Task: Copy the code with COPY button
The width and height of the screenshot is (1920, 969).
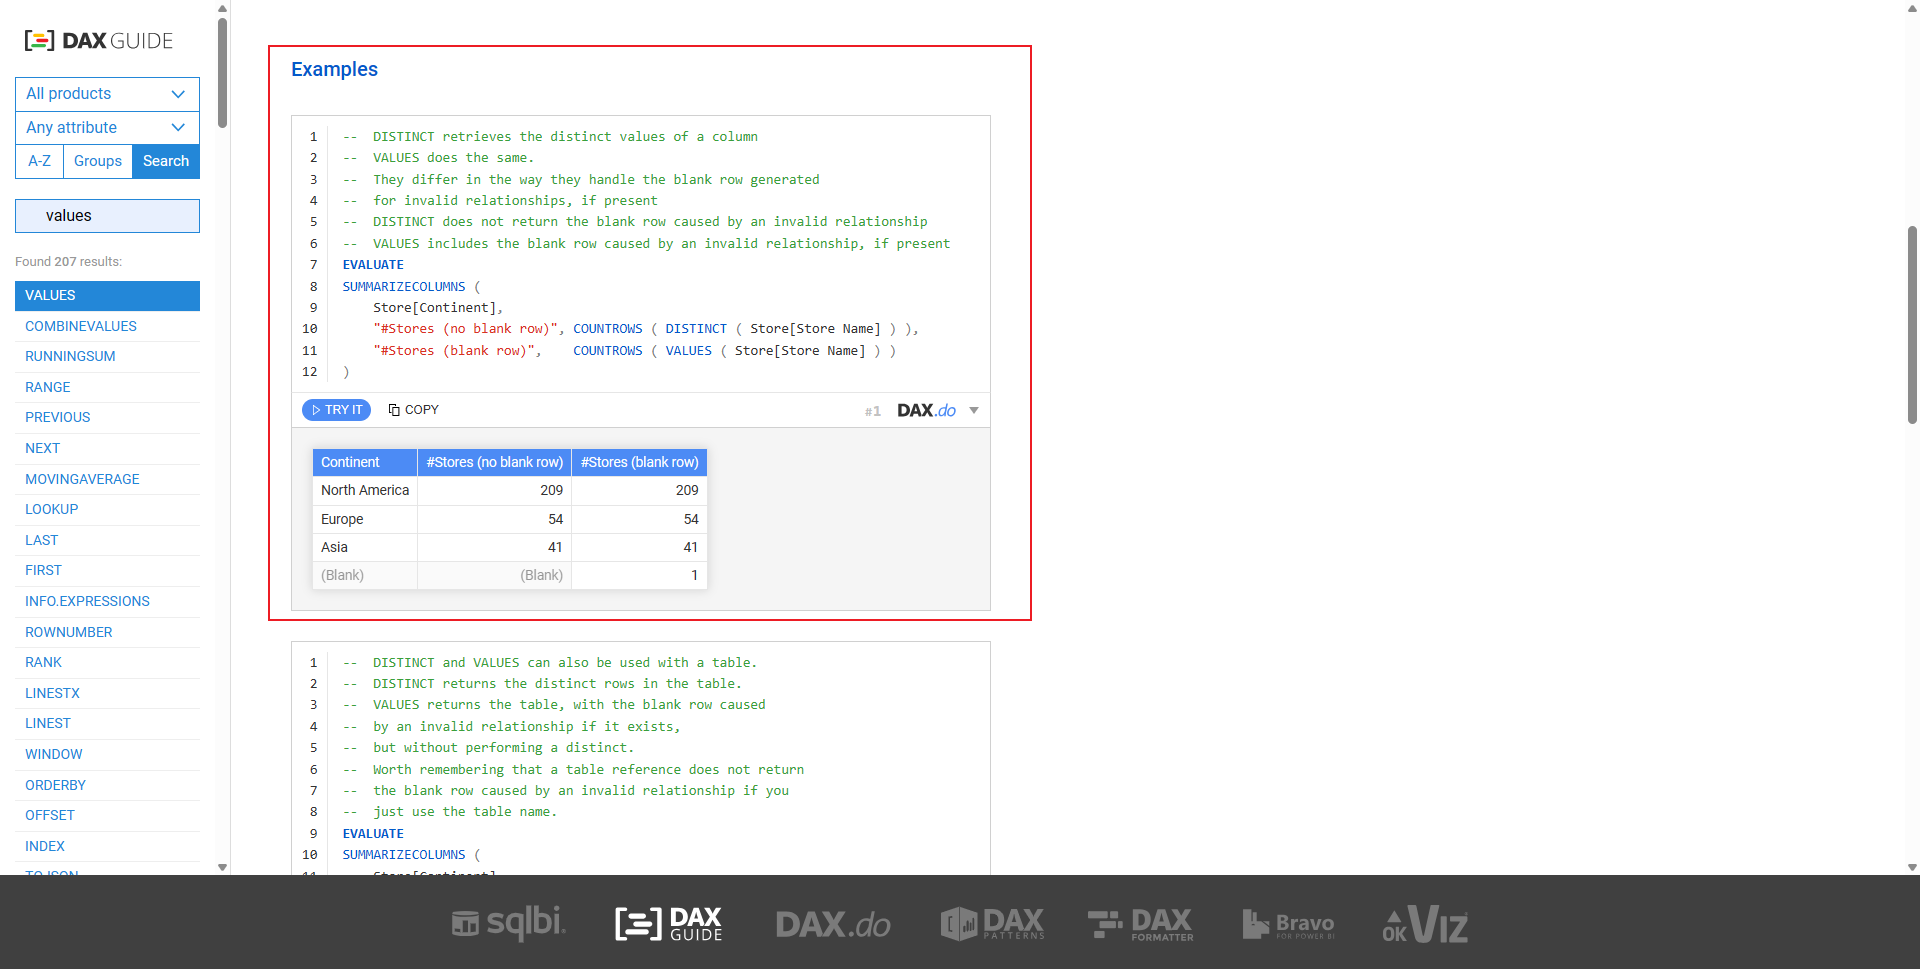Action: click(x=413, y=410)
